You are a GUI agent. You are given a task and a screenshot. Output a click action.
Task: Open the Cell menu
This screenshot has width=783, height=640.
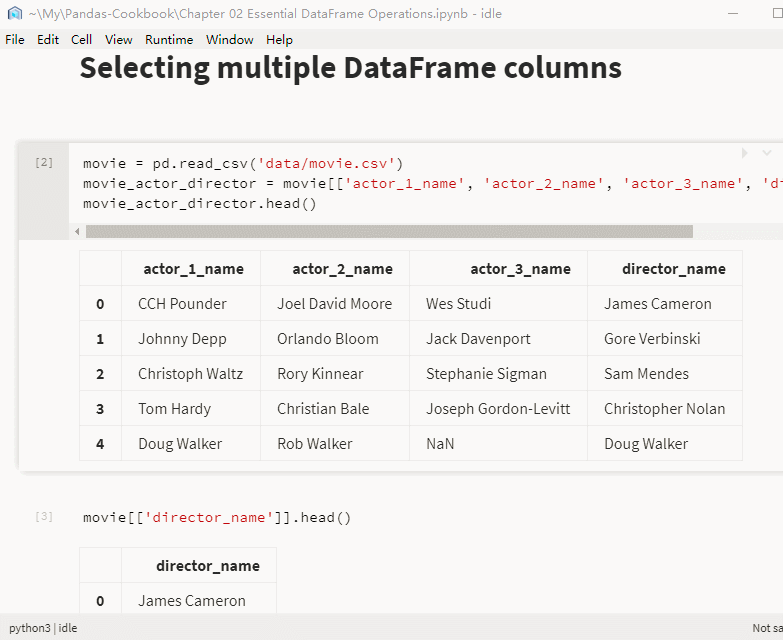82,40
